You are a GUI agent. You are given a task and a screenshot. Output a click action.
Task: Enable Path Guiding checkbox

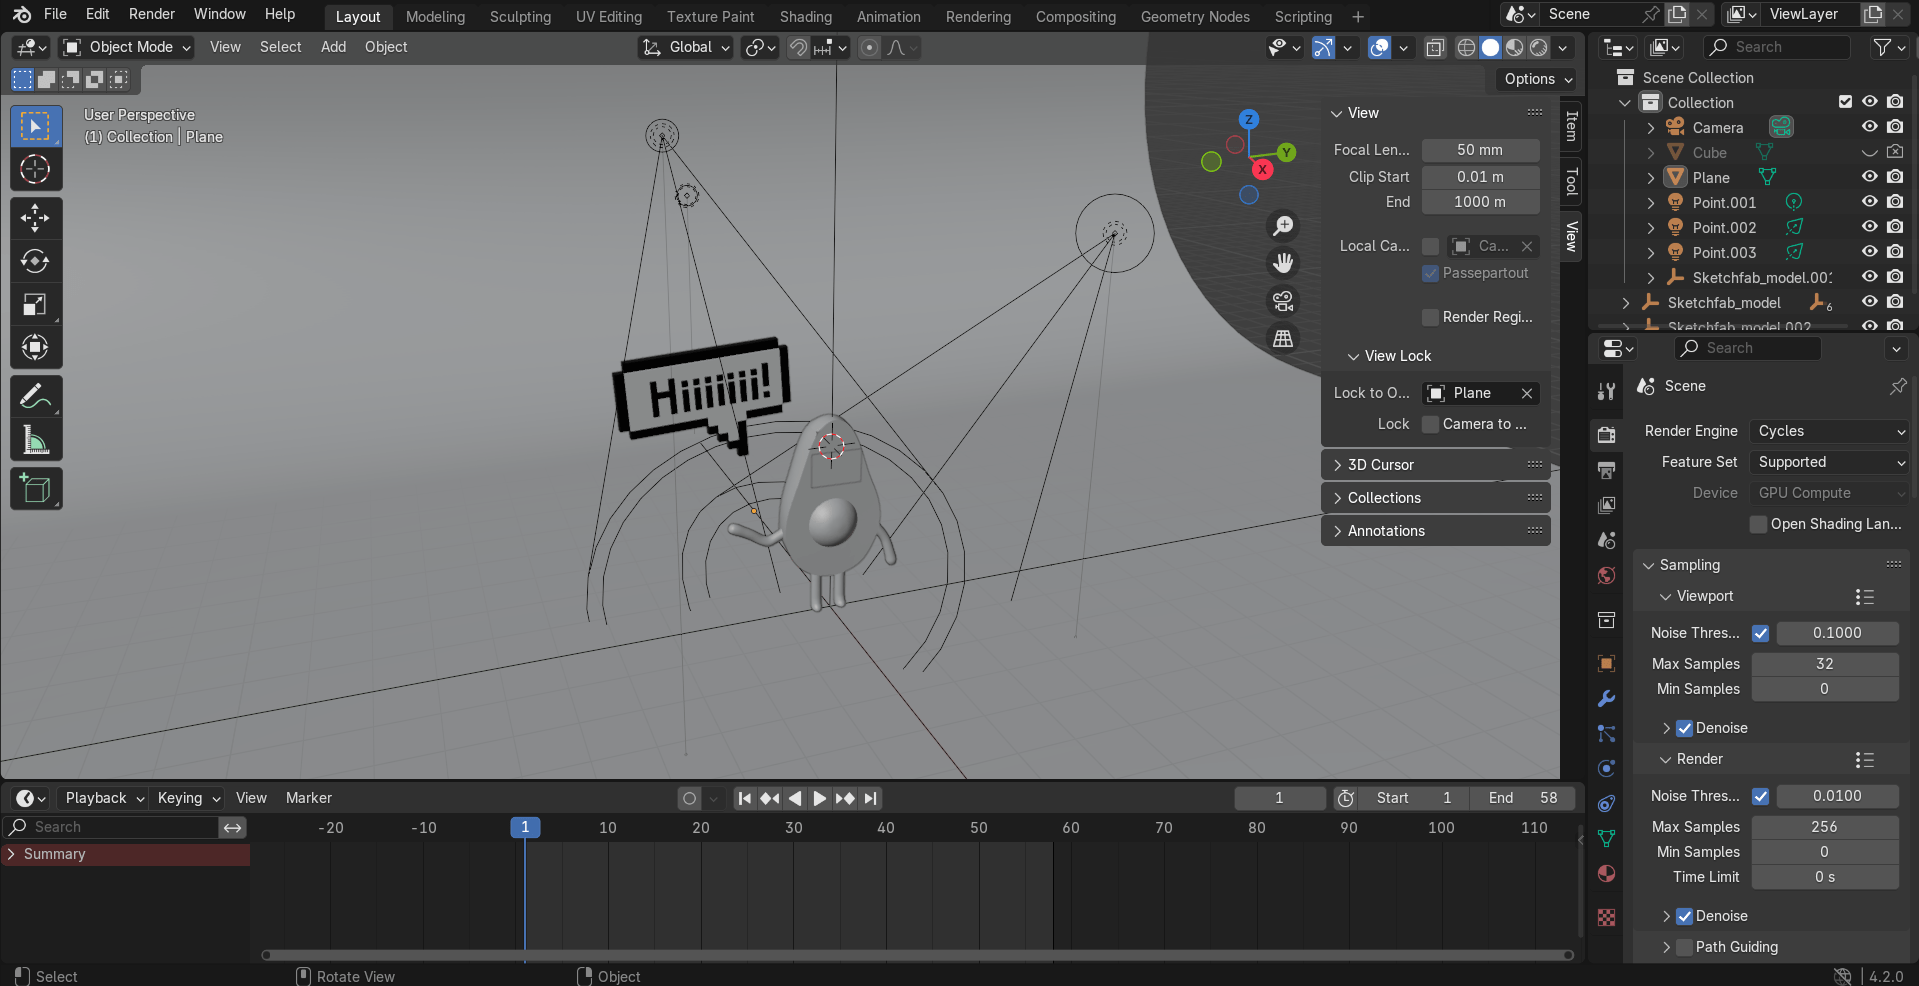tap(1685, 947)
